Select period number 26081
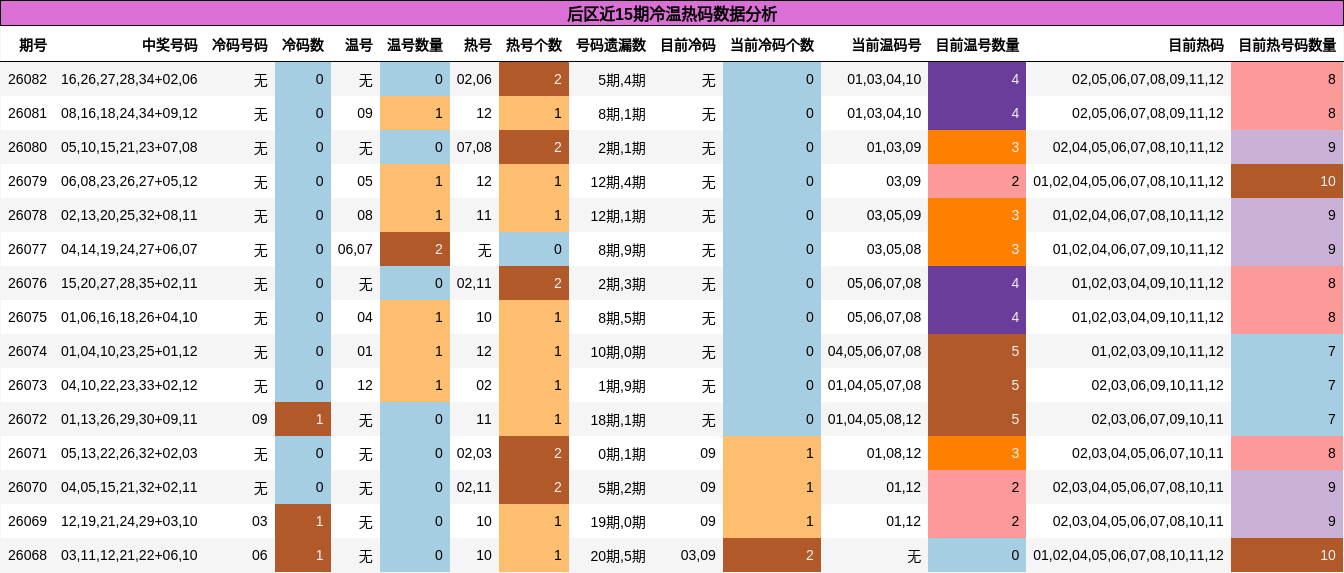 (x=27, y=113)
